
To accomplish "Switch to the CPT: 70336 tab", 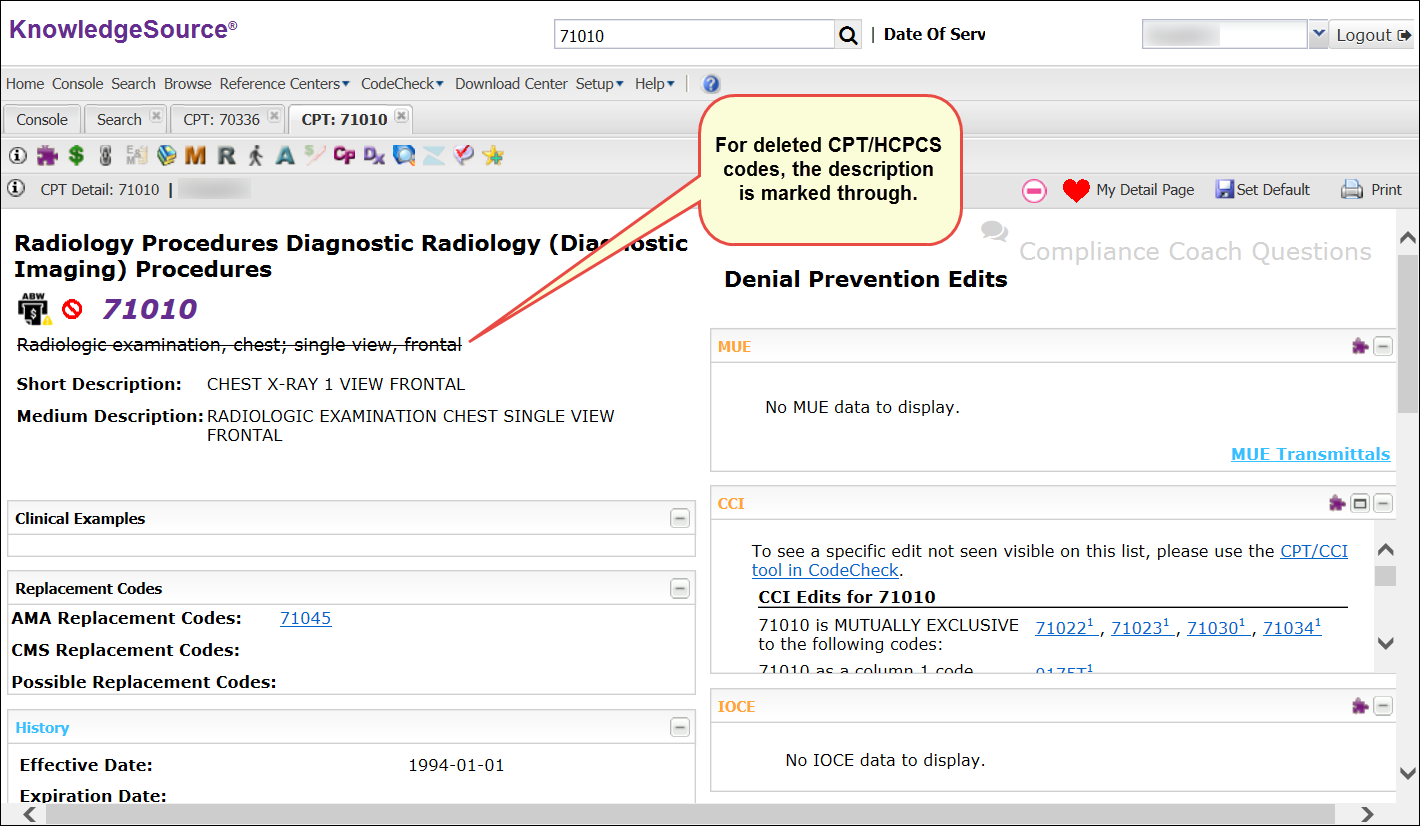I will click(221, 119).
